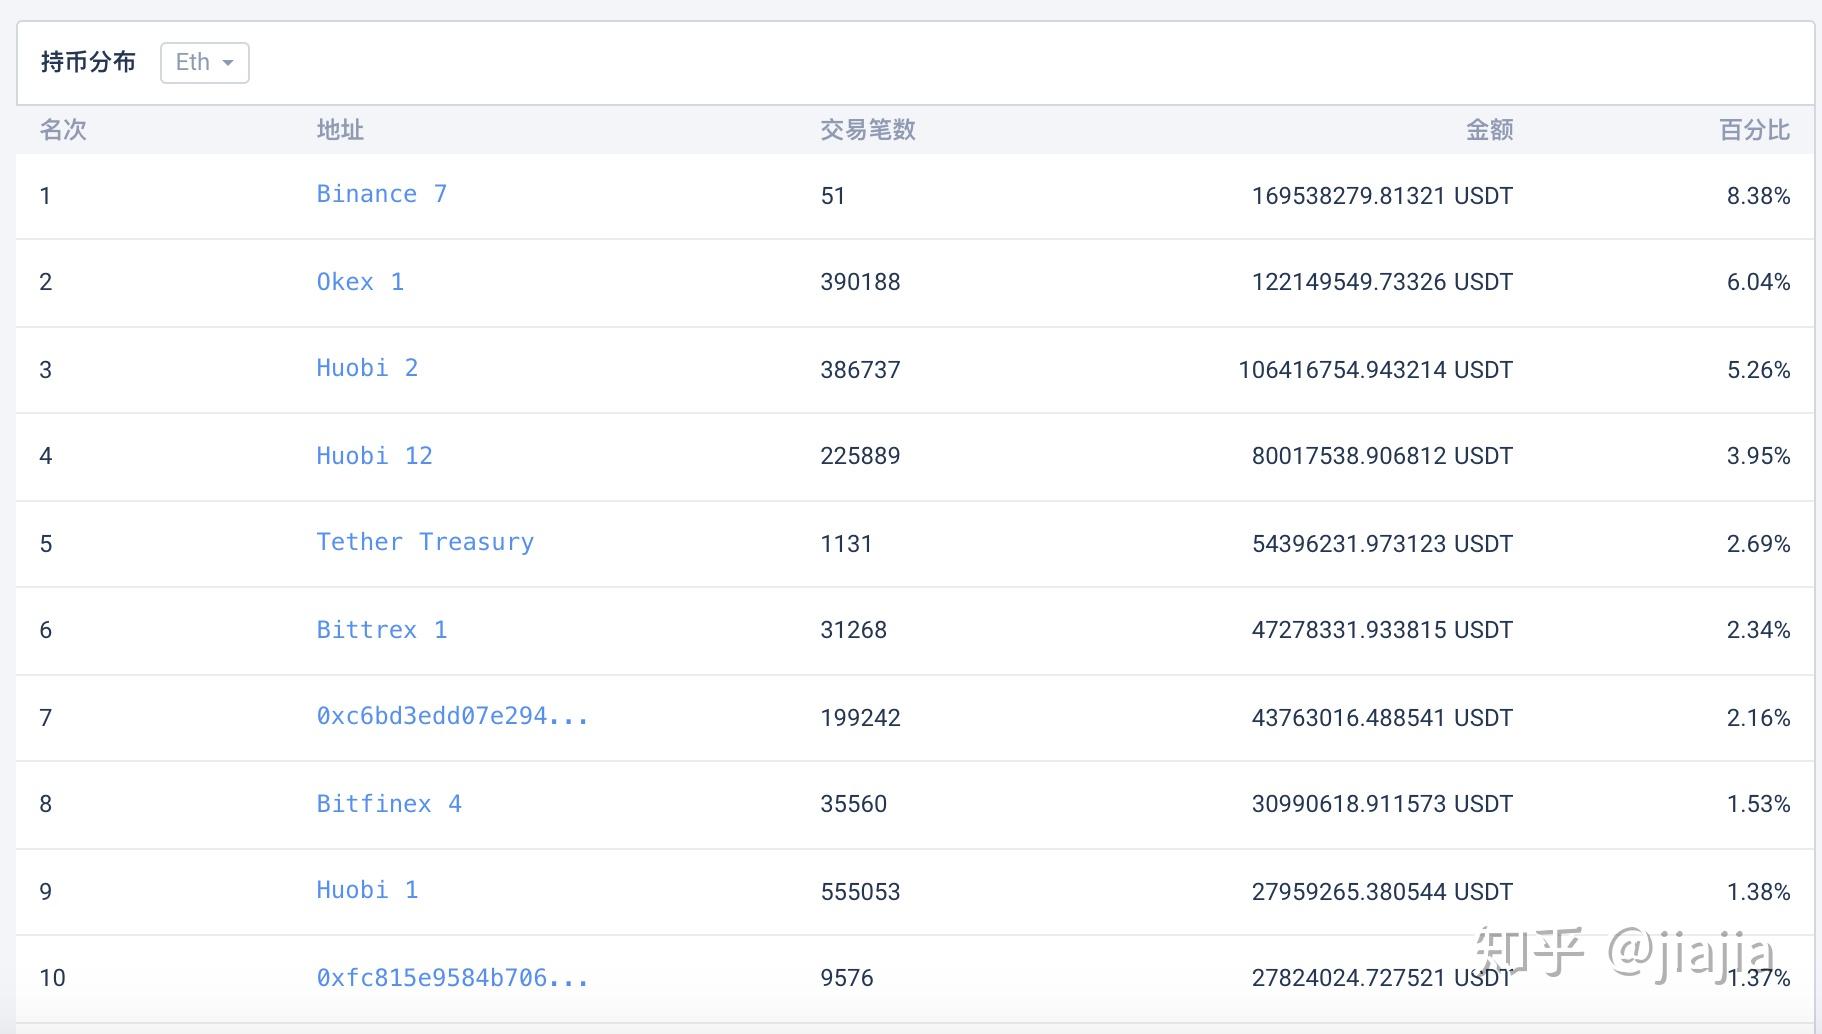Click the 8.38% percentage value
The width and height of the screenshot is (1822, 1034).
1758,196
